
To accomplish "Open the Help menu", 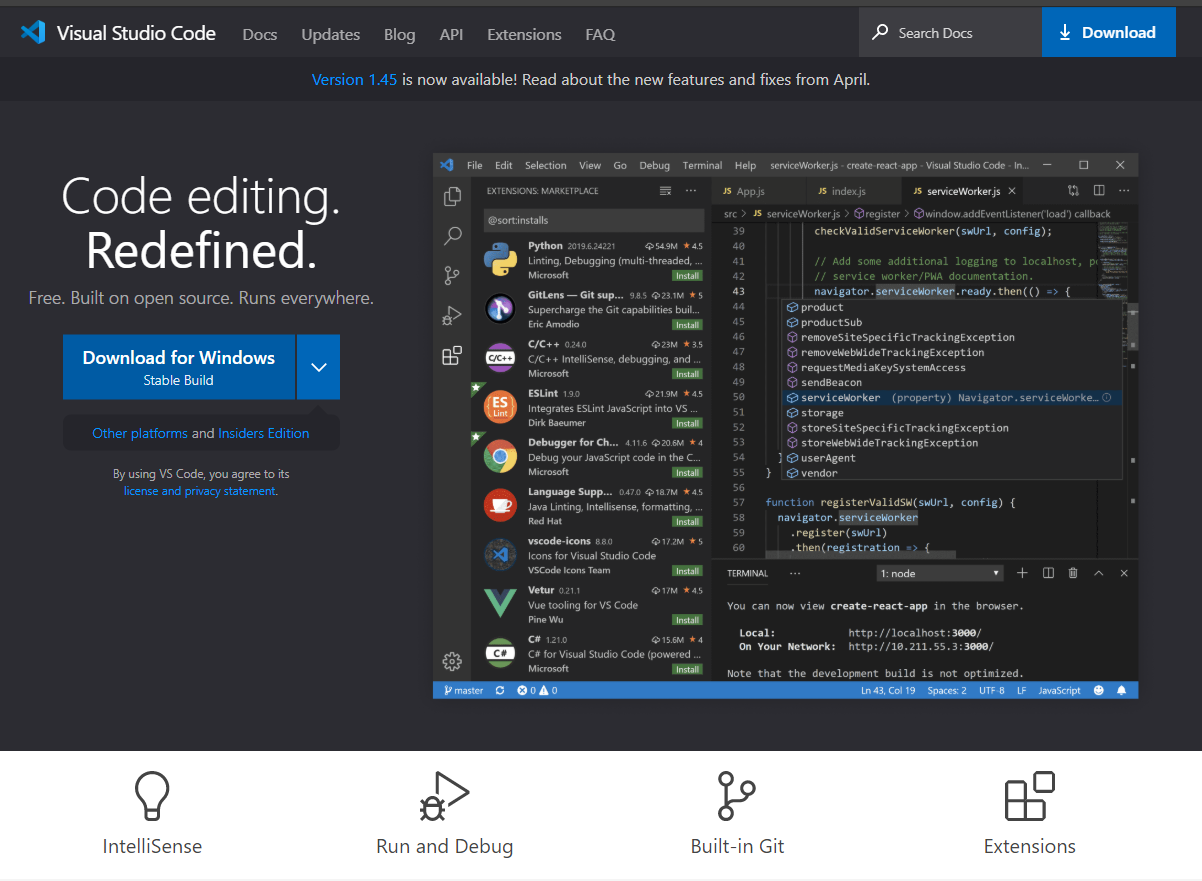I will point(745,165).
